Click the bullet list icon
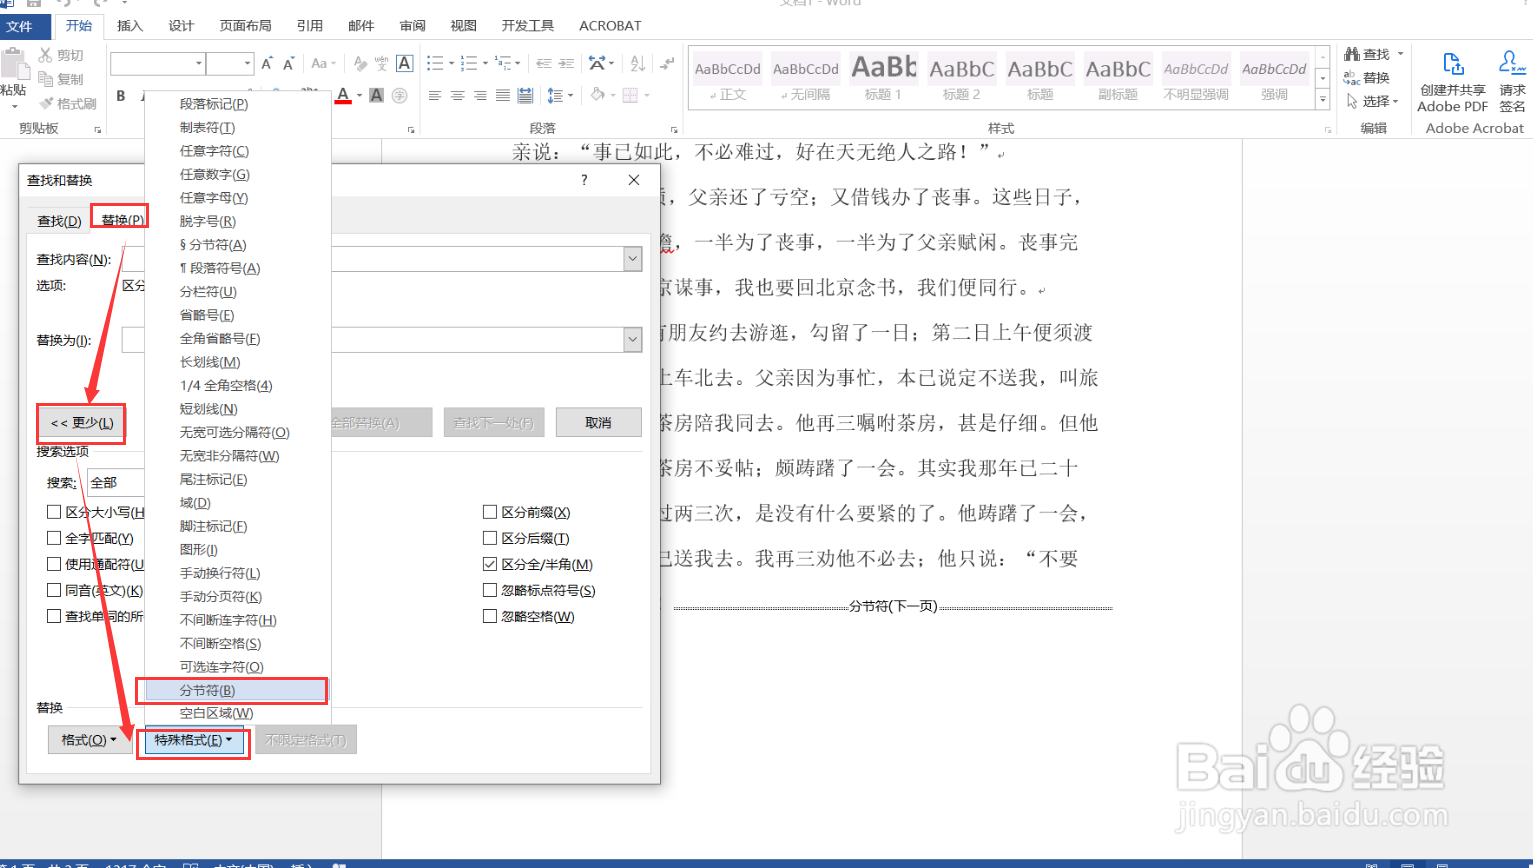Image resolution: width=1533 pixels, height=868 pixels. pyautogui.click(x=435, y=63)
